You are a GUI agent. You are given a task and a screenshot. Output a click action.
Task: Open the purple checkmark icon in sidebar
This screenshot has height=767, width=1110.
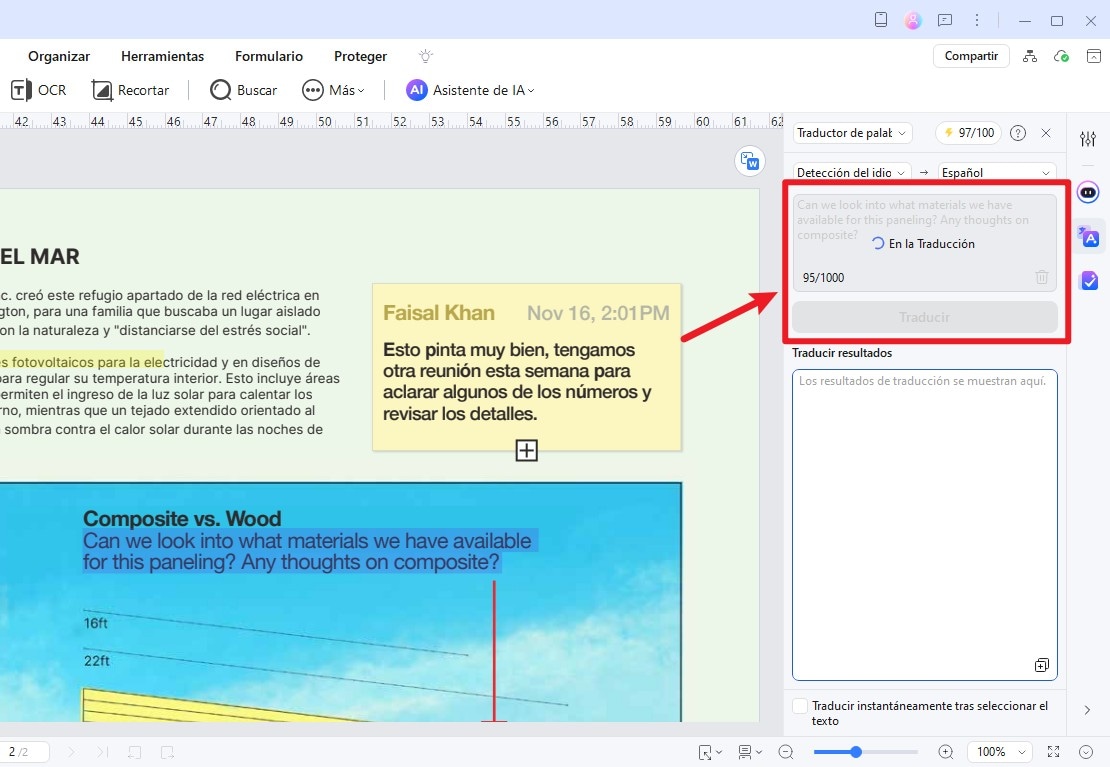[1089, 280]
